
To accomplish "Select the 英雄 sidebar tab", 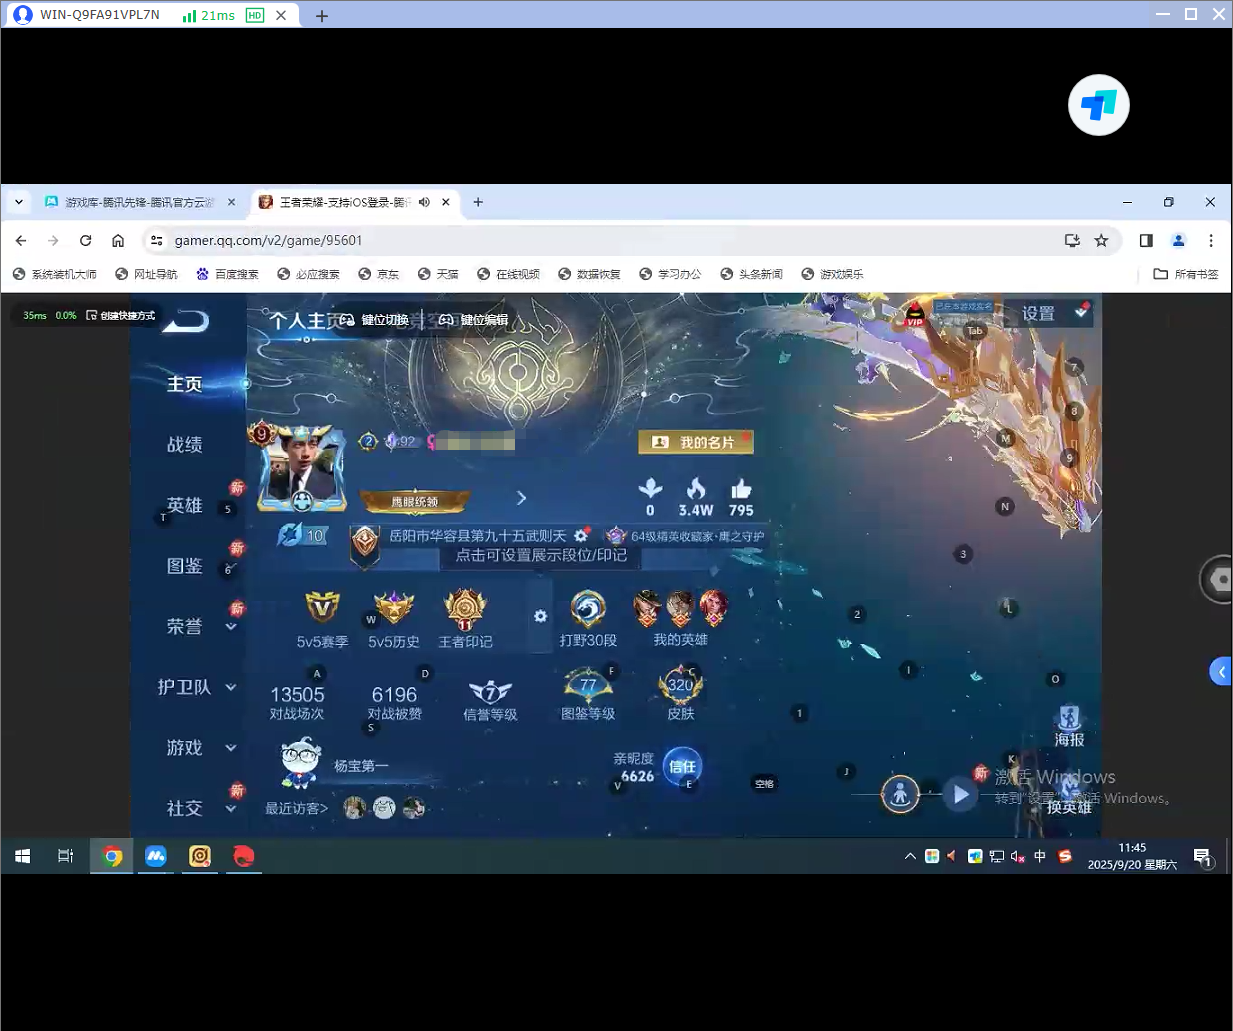I will 185,505.
